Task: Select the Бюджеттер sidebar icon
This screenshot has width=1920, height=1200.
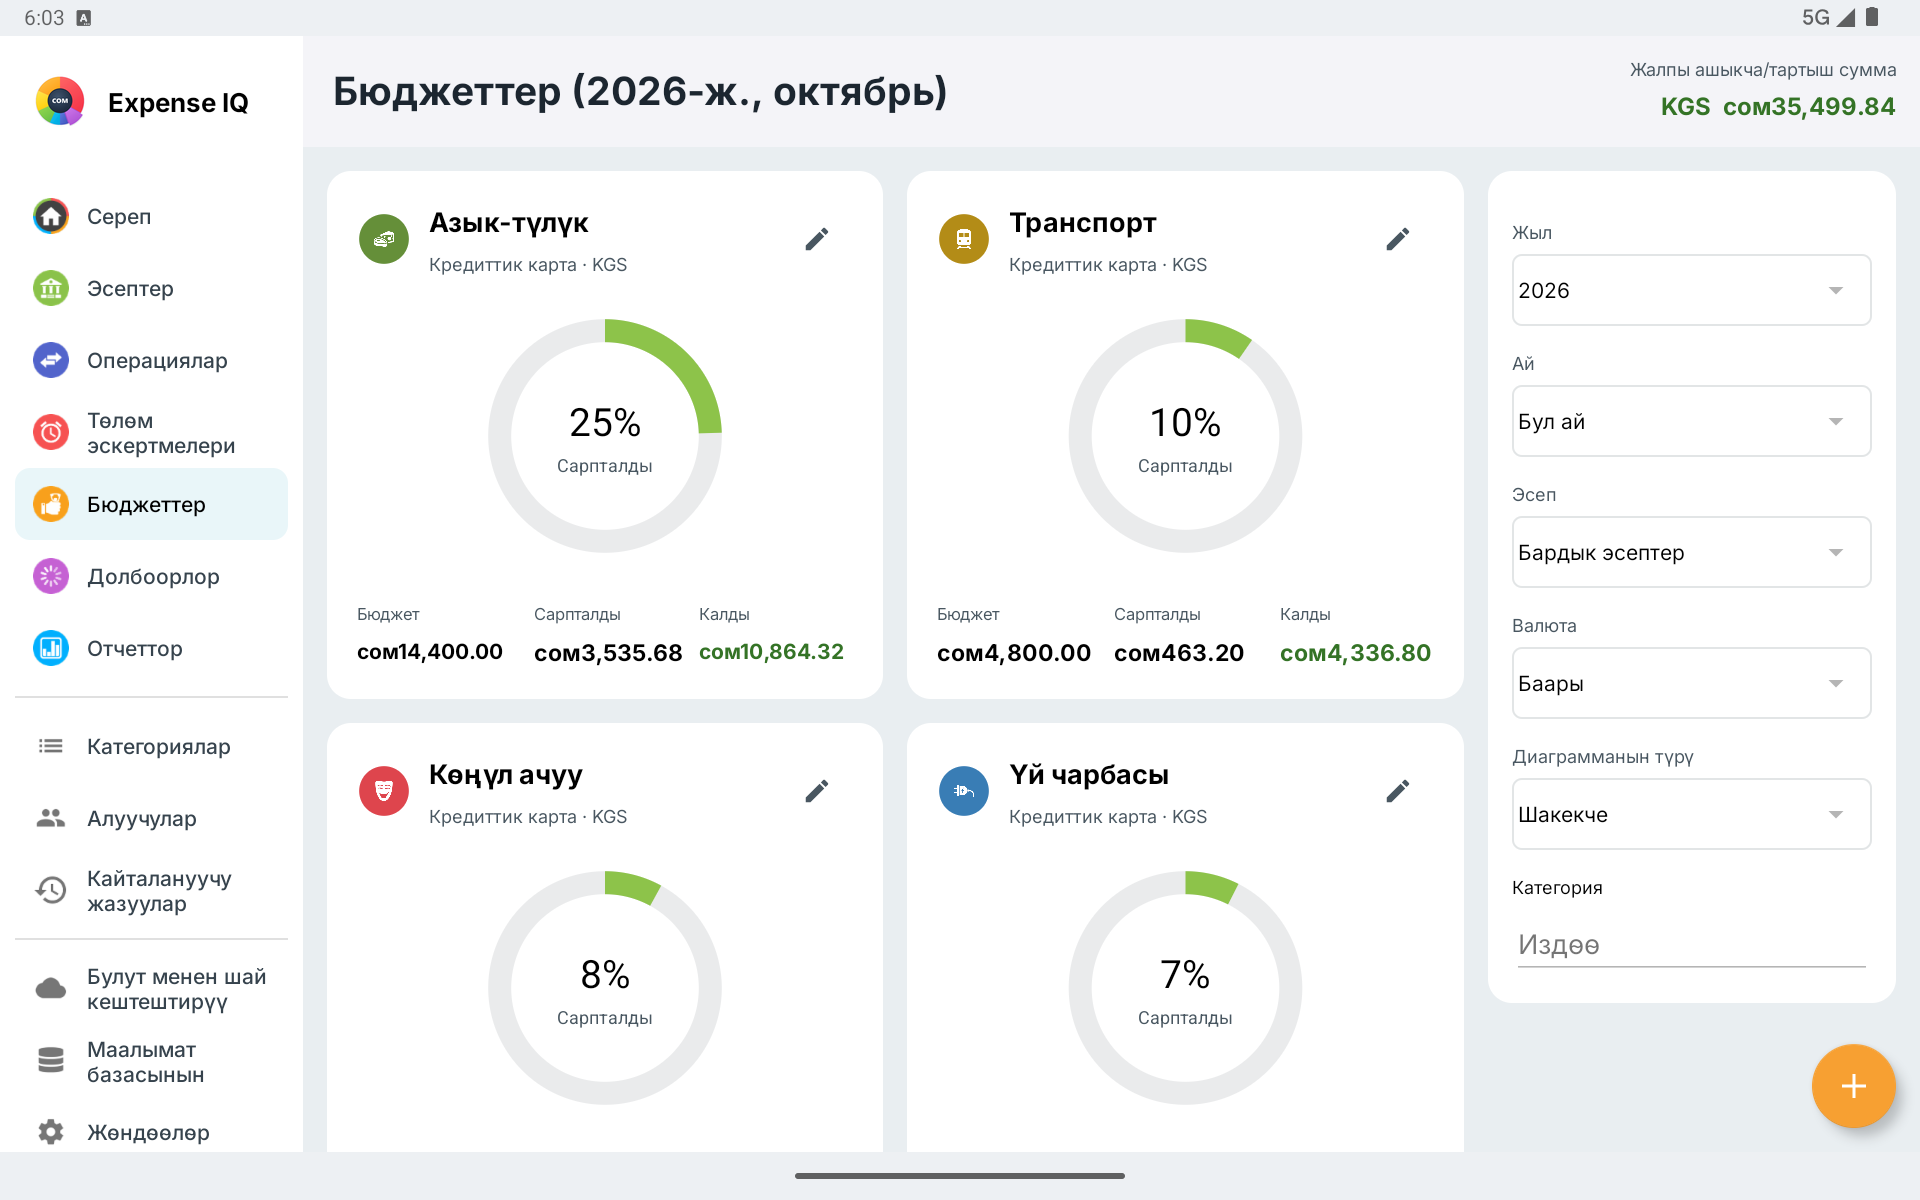Action: 51,504
